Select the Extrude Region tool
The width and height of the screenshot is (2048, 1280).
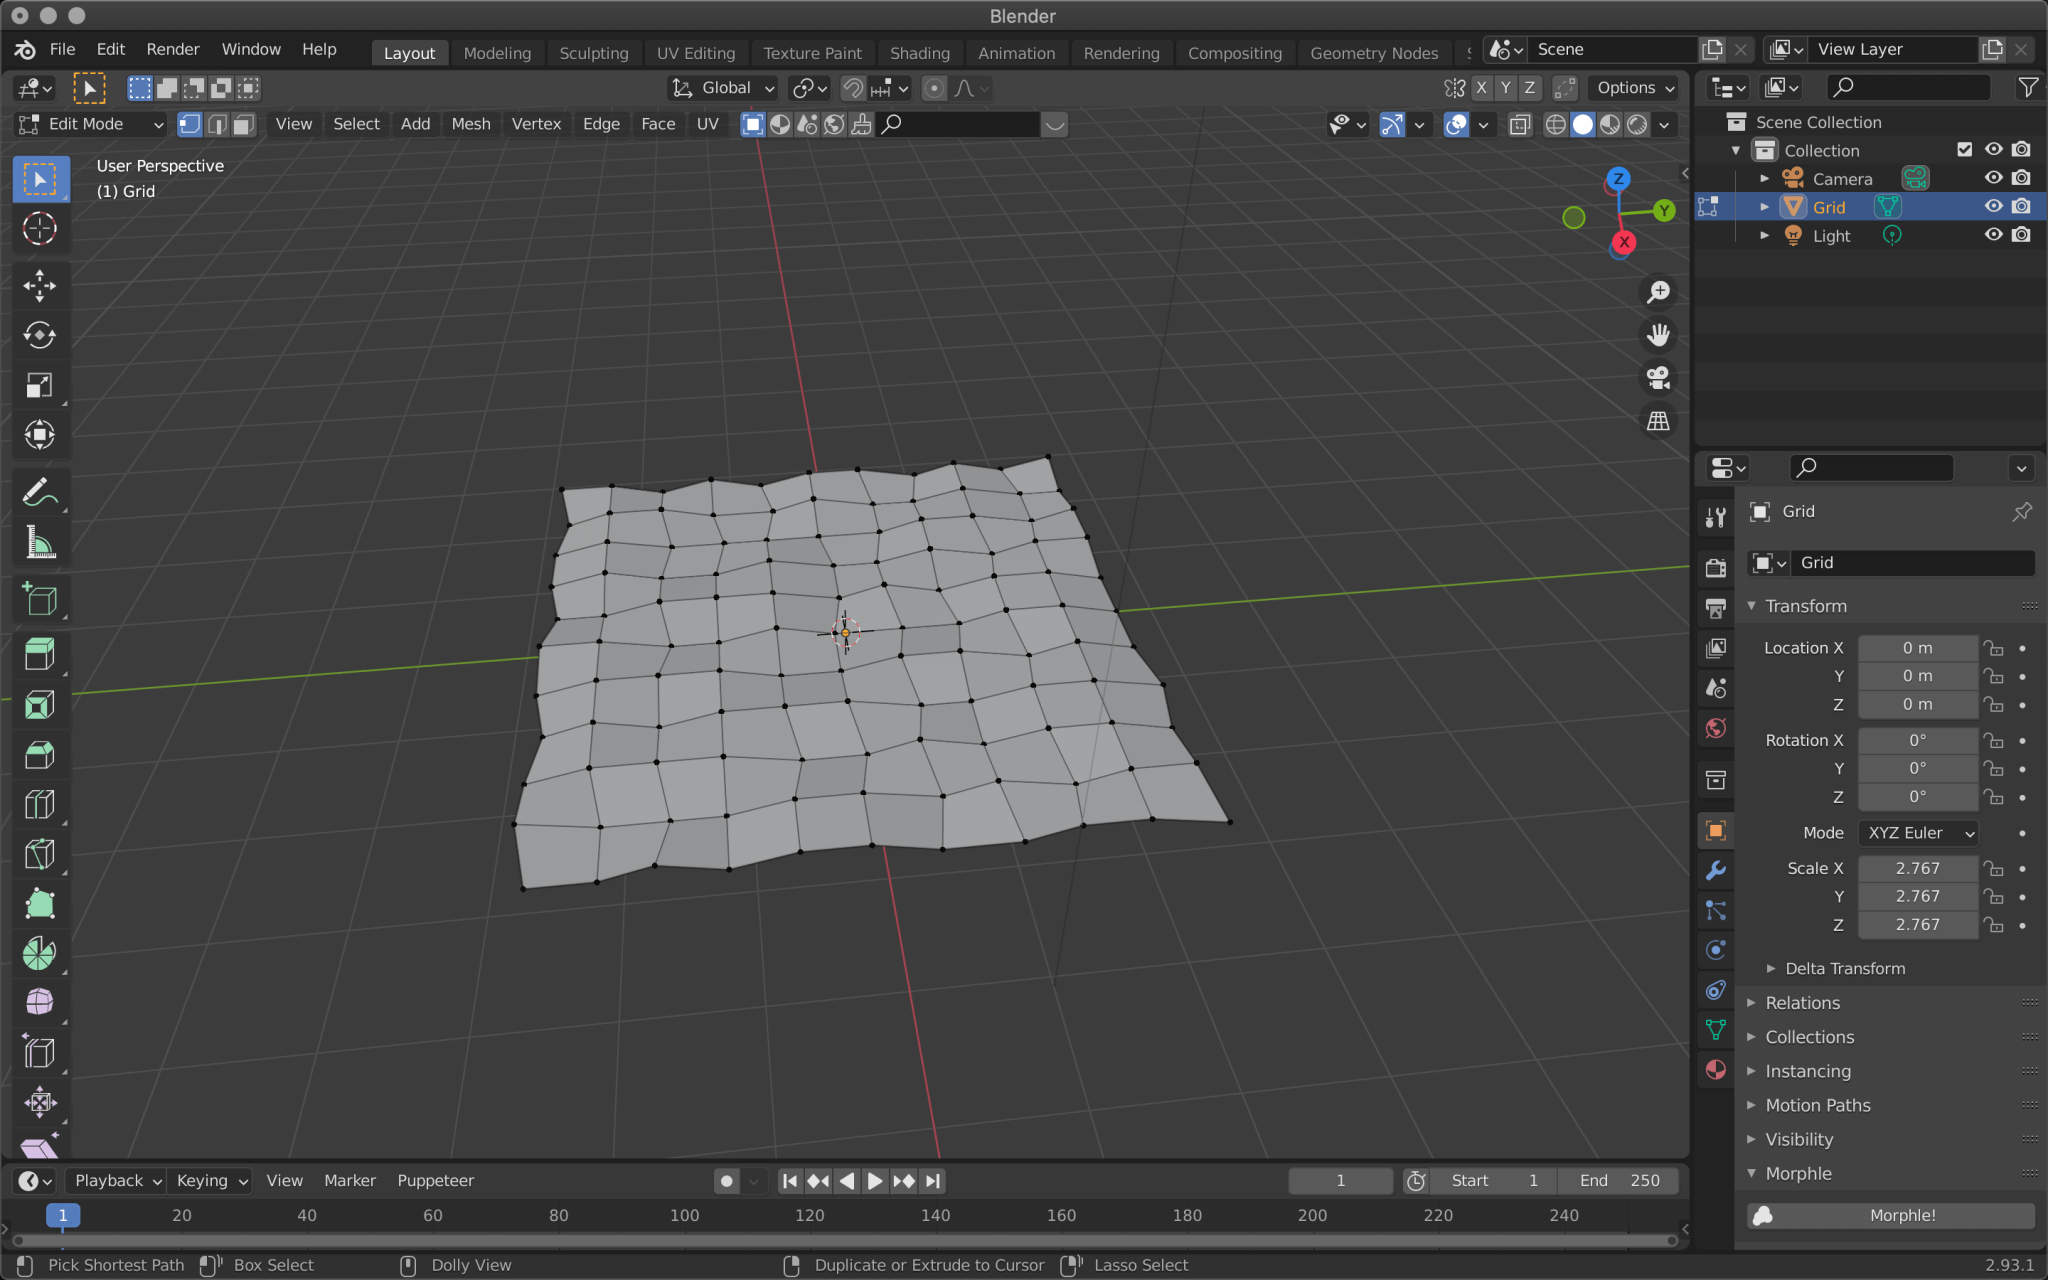tap(40, 653)
